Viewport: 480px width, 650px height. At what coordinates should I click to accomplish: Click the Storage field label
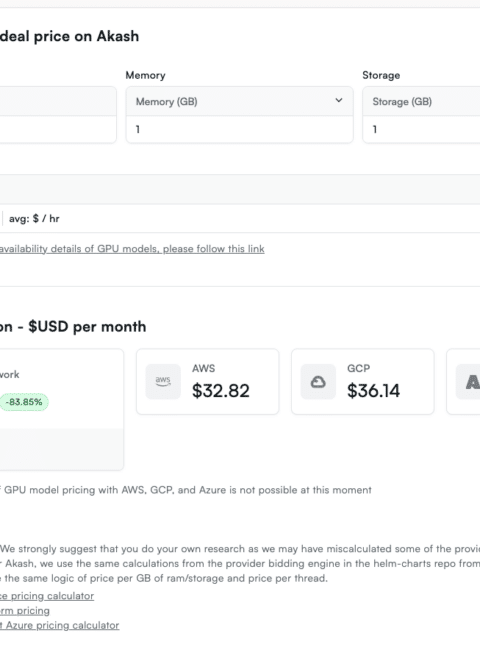(x=381, y=75)
